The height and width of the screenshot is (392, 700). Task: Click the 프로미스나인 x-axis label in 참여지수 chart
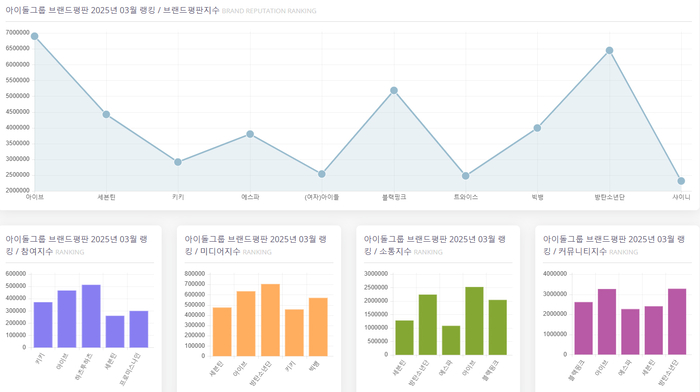pos(130,368)
